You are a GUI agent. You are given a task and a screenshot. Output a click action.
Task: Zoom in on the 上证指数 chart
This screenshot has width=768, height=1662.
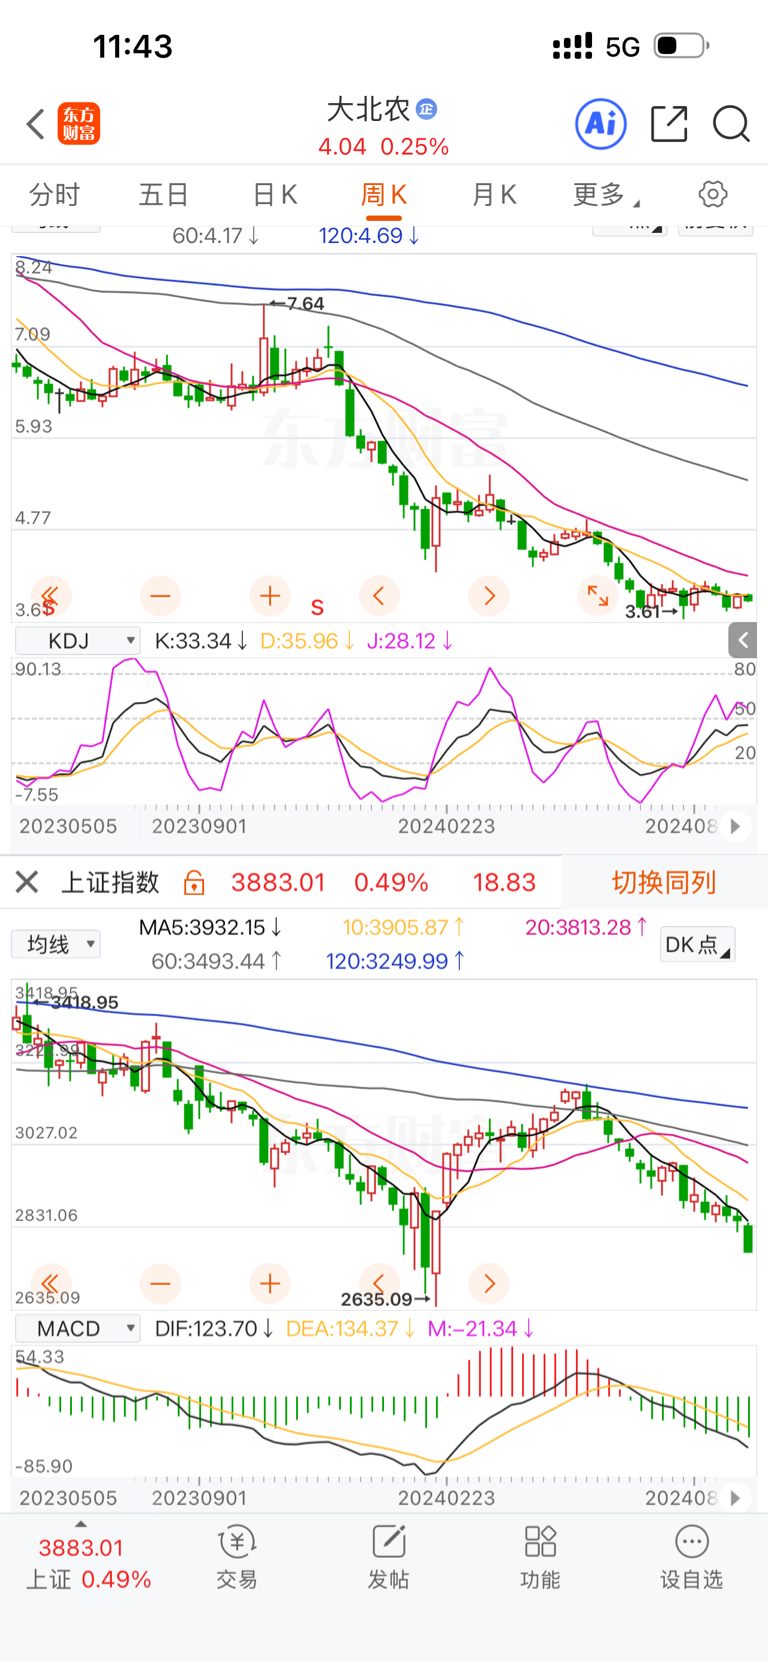pyautogui.click(x=270, y=1283)
